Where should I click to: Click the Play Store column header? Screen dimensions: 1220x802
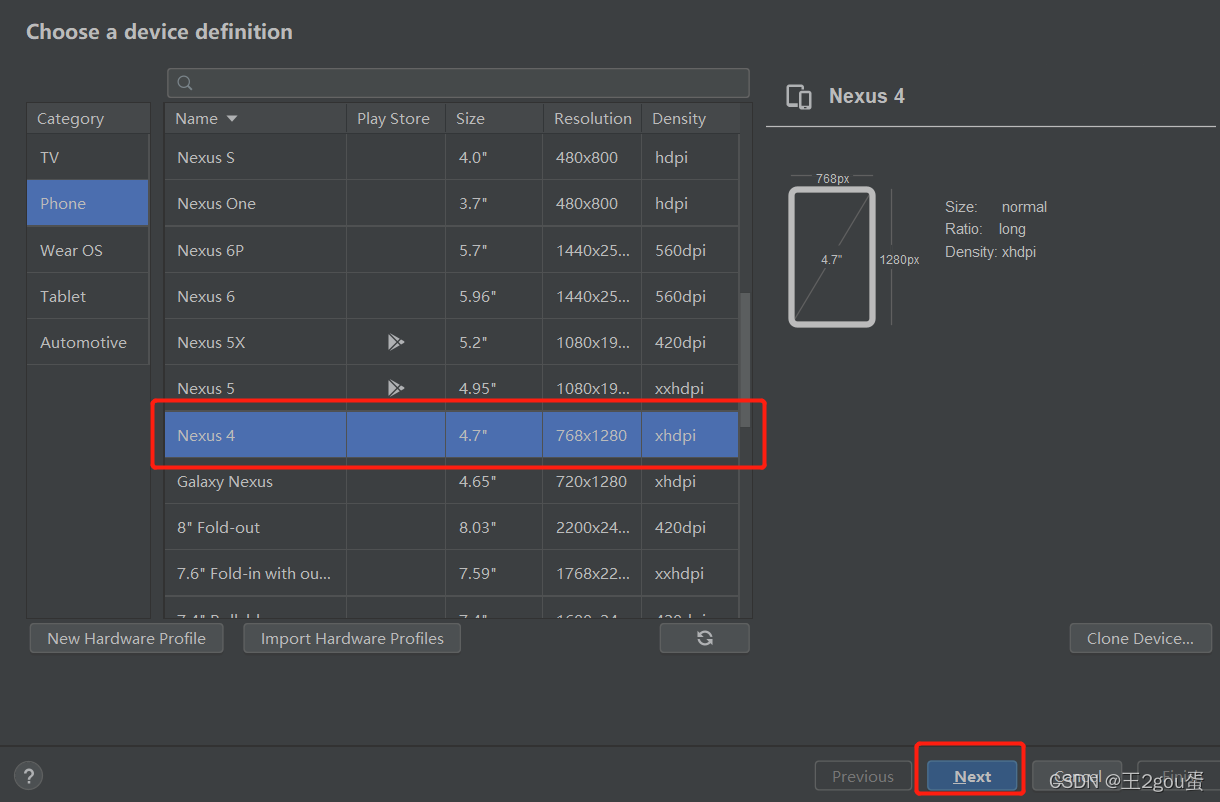coord(395,118)
